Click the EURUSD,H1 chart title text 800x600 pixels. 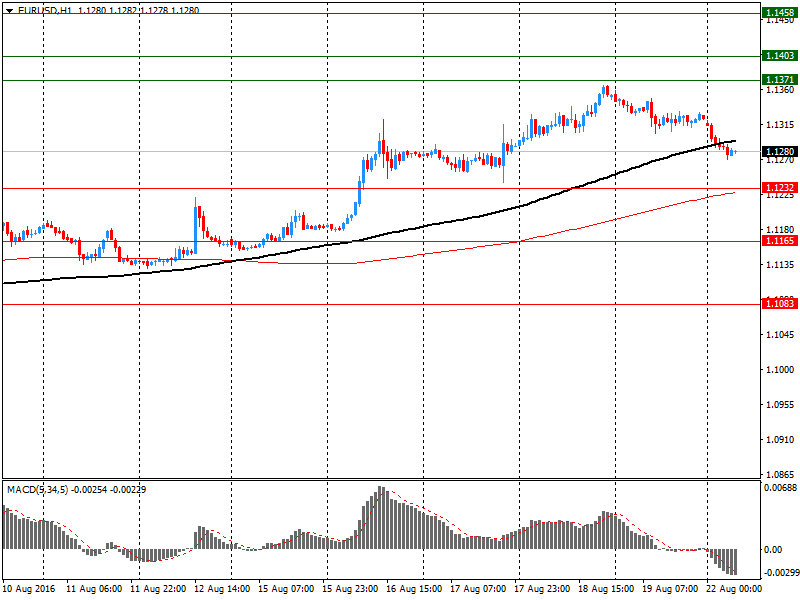coord(45,10)
